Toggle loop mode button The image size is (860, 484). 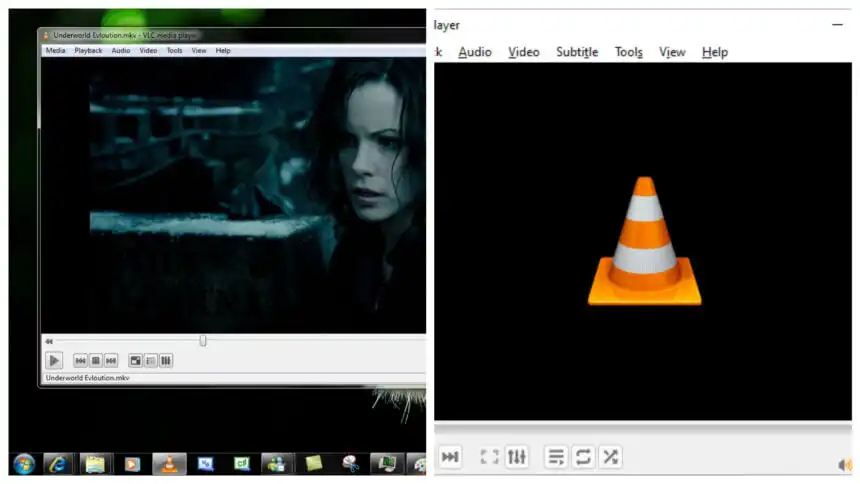pos(583,457)
